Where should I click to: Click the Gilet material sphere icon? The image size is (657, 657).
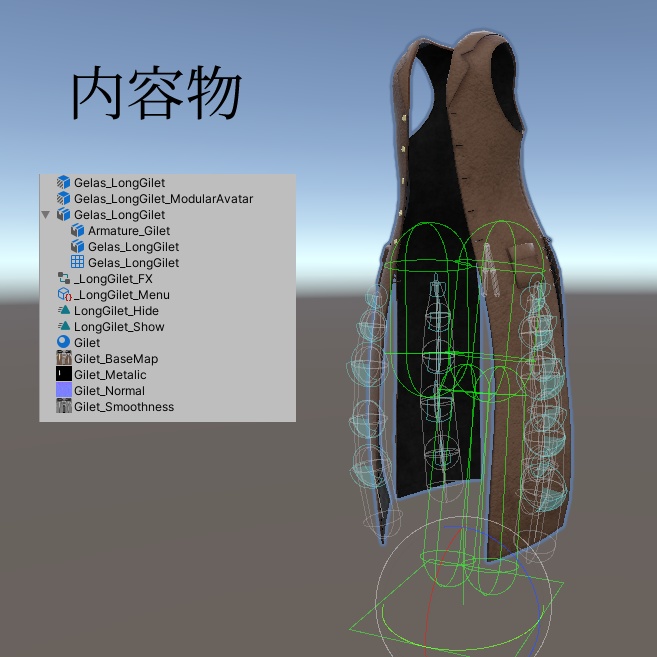point(64,342)
